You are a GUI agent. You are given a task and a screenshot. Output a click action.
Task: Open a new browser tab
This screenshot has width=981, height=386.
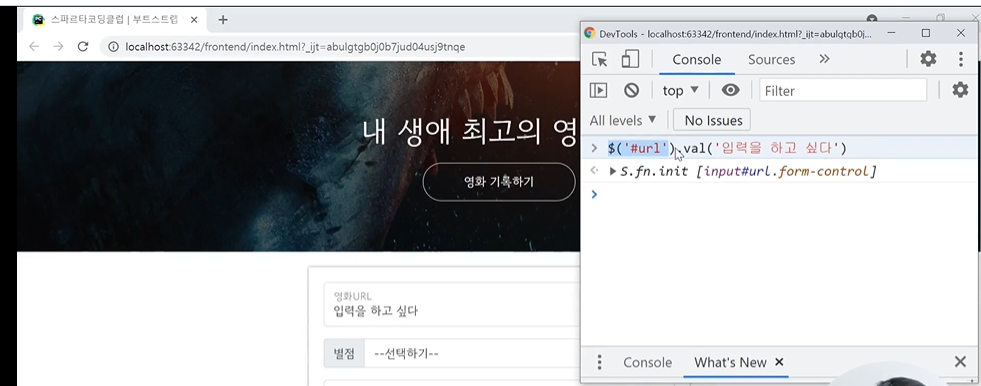click(x=222, y=19)
